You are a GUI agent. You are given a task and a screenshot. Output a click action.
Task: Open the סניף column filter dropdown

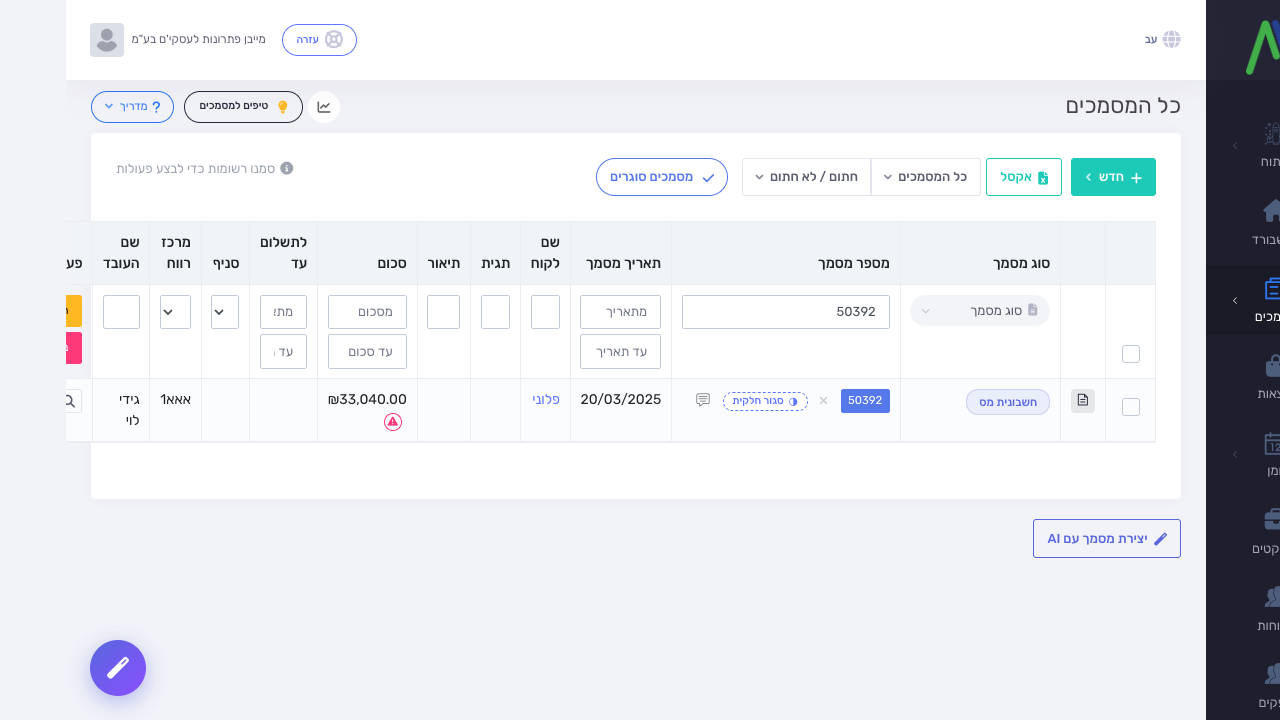tap(225, 312)
